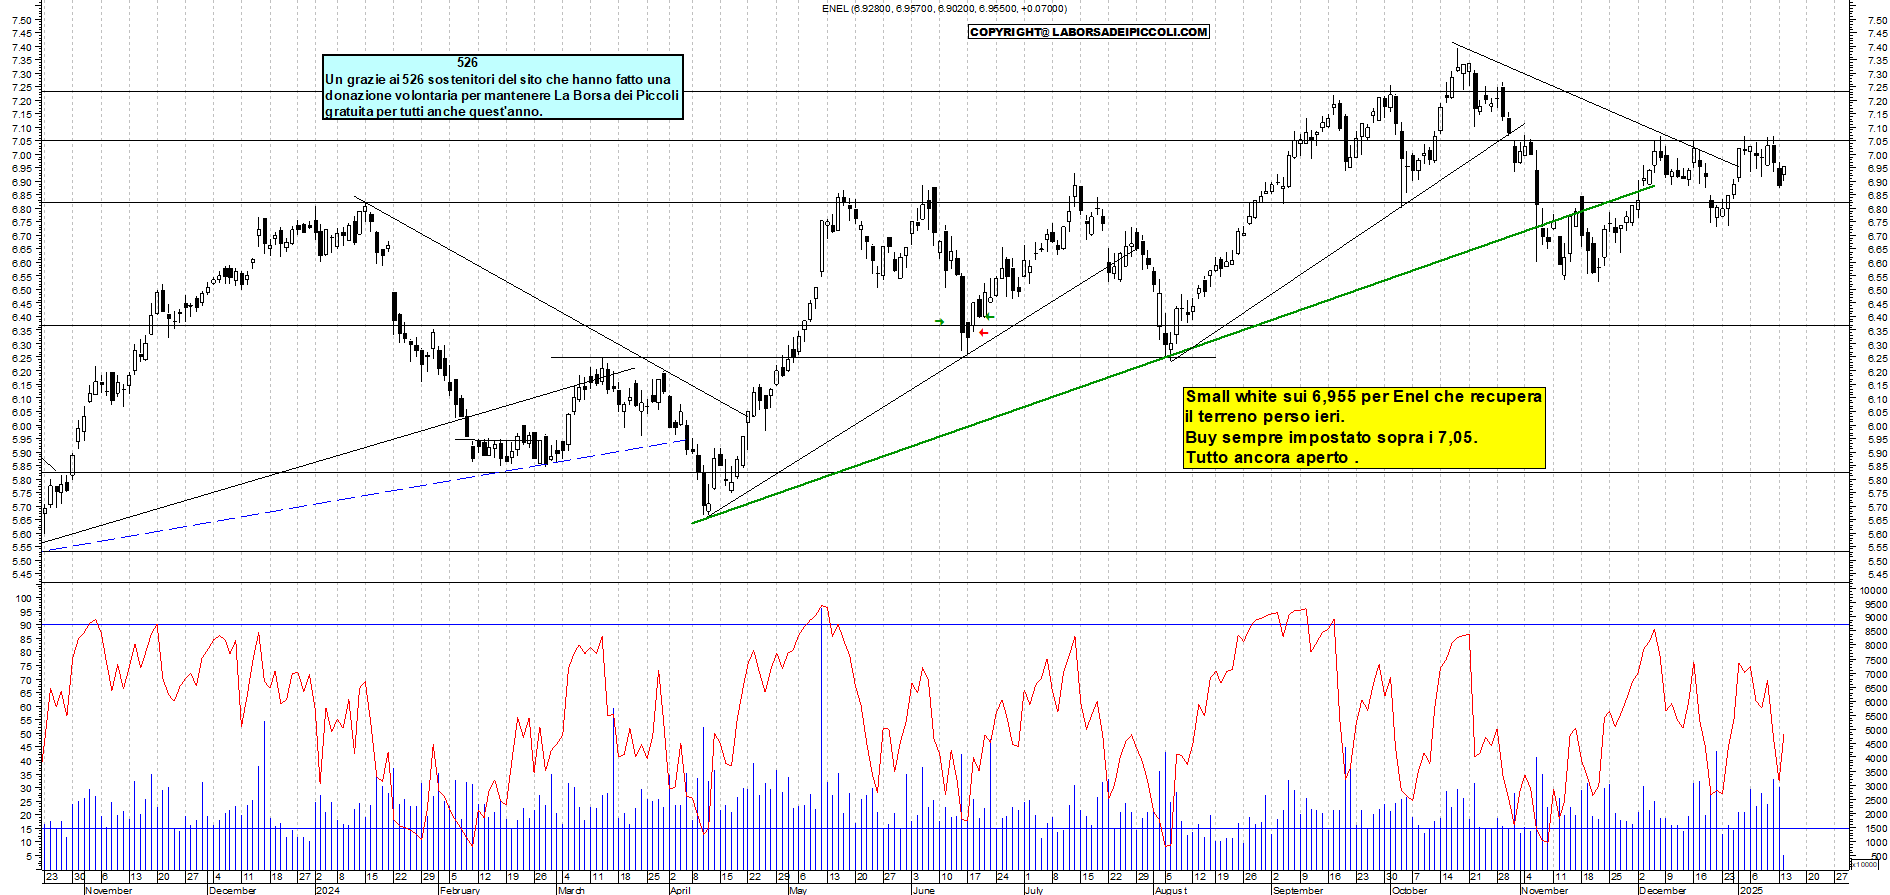Click the 'September' month label
Viewport: 1890px width, 895px height.
tap(1298, 890)
